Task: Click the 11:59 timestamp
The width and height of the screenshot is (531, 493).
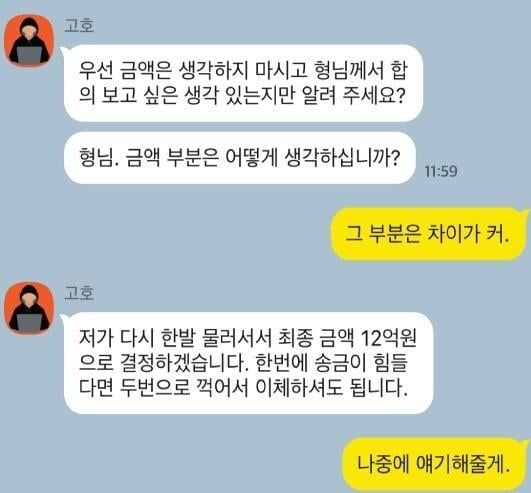Action: coord(441,171)
